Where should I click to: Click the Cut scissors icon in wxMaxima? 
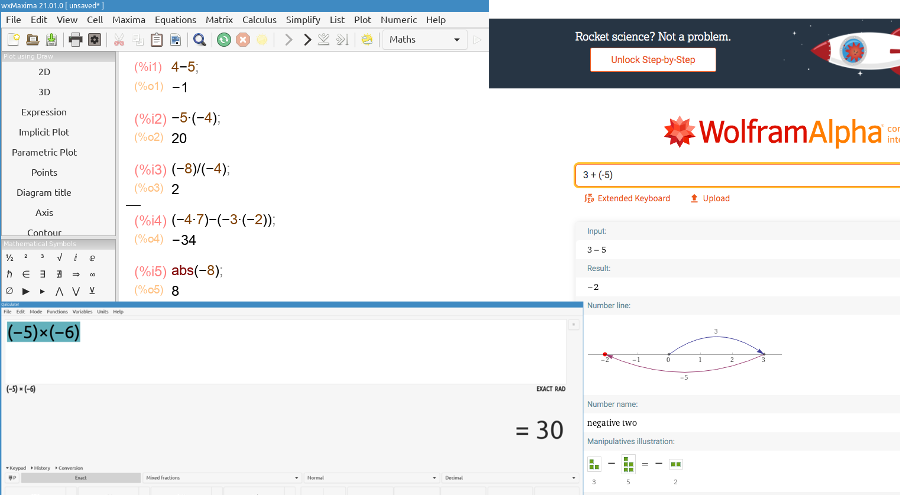(119, 40)
